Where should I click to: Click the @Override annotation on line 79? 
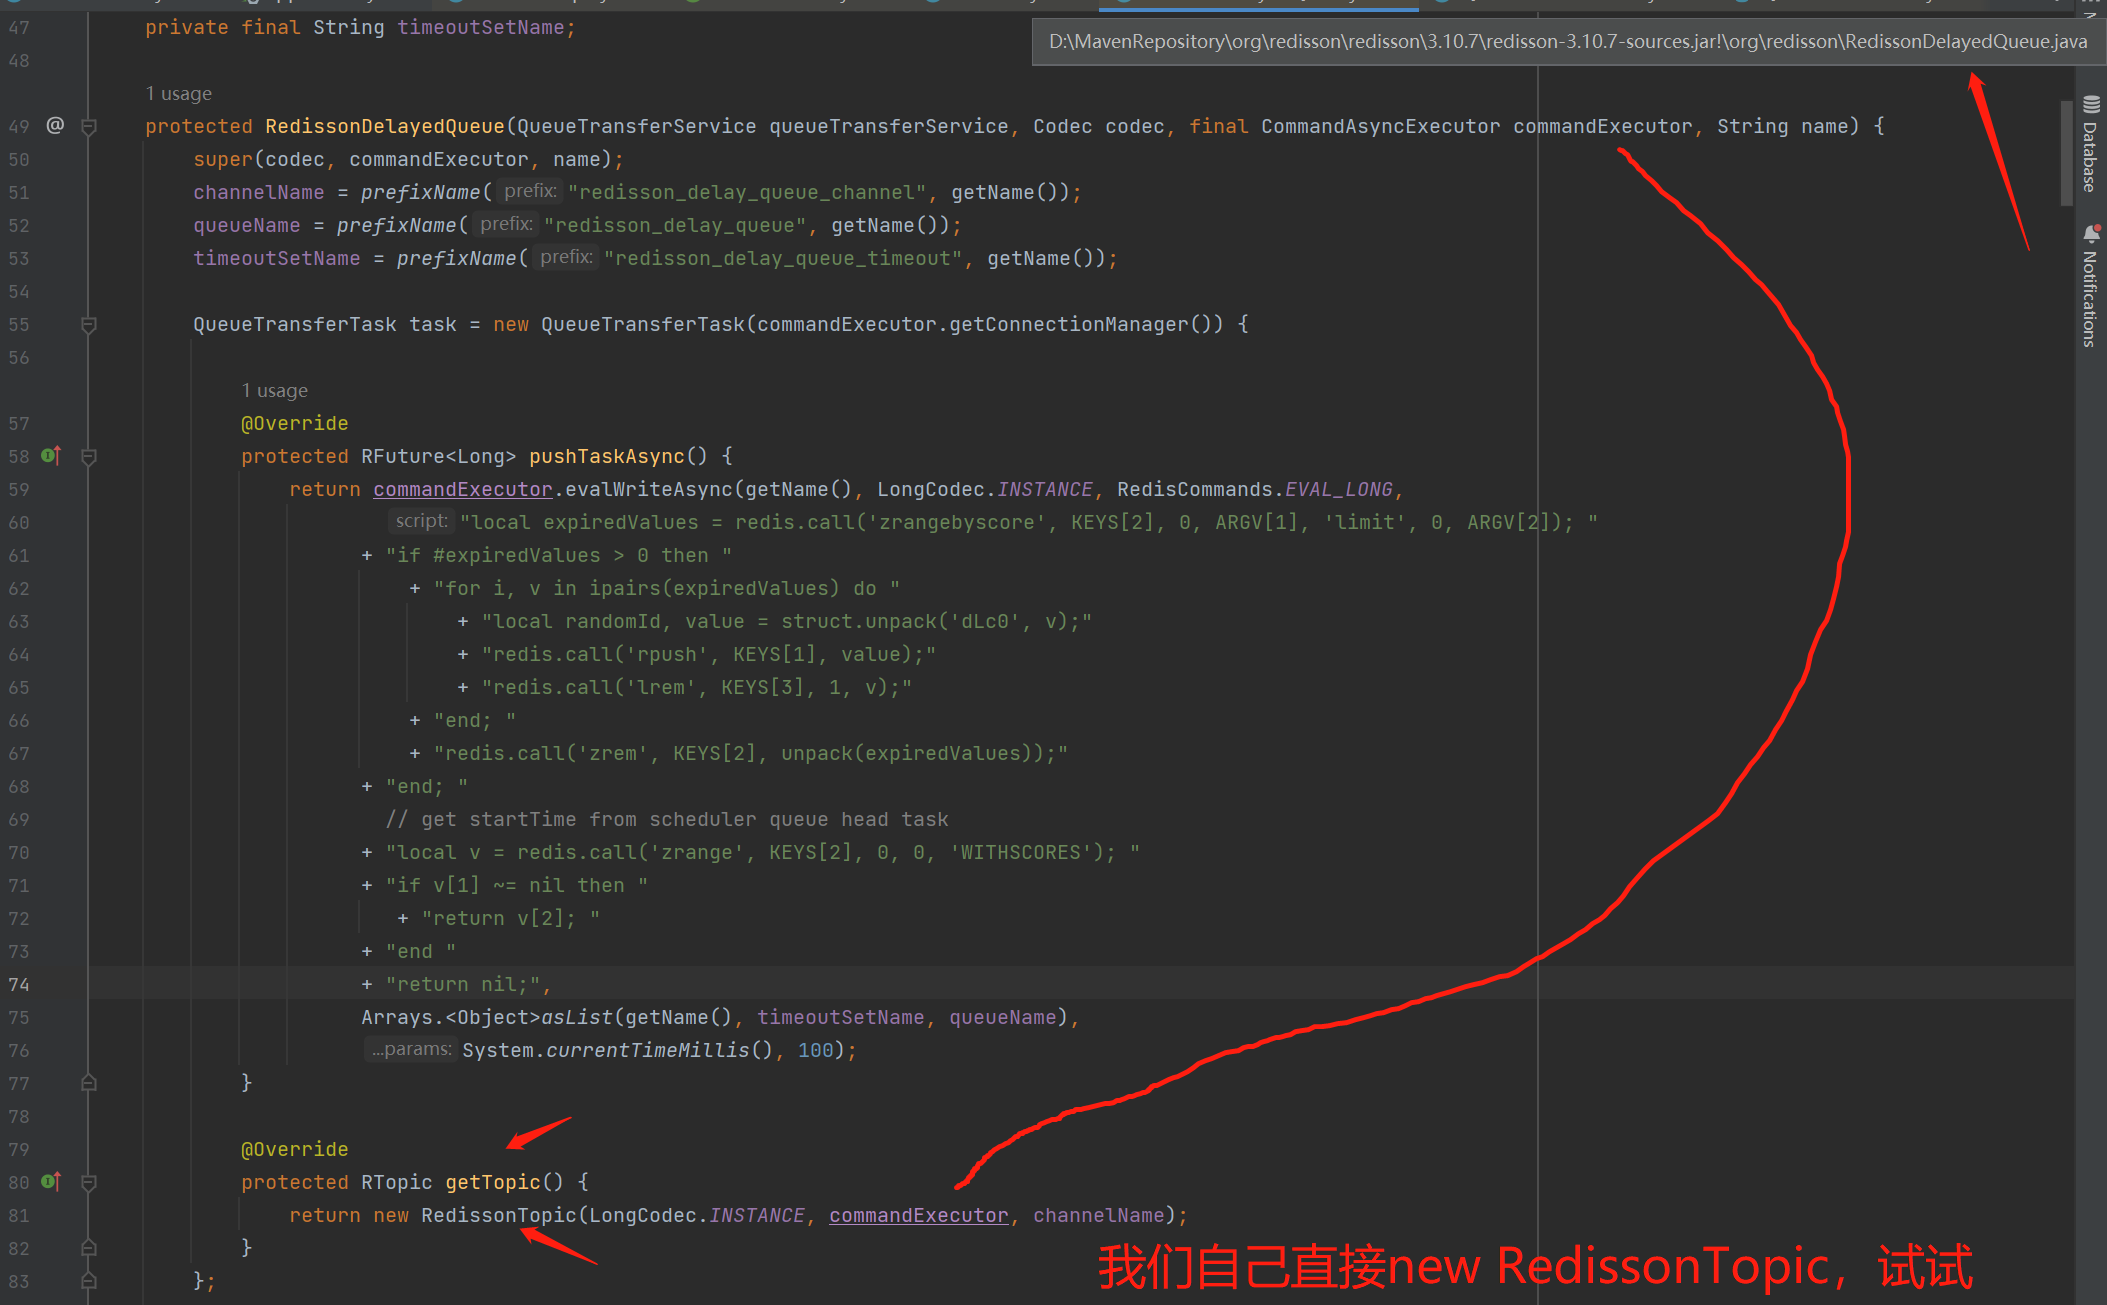(295, 1149)
